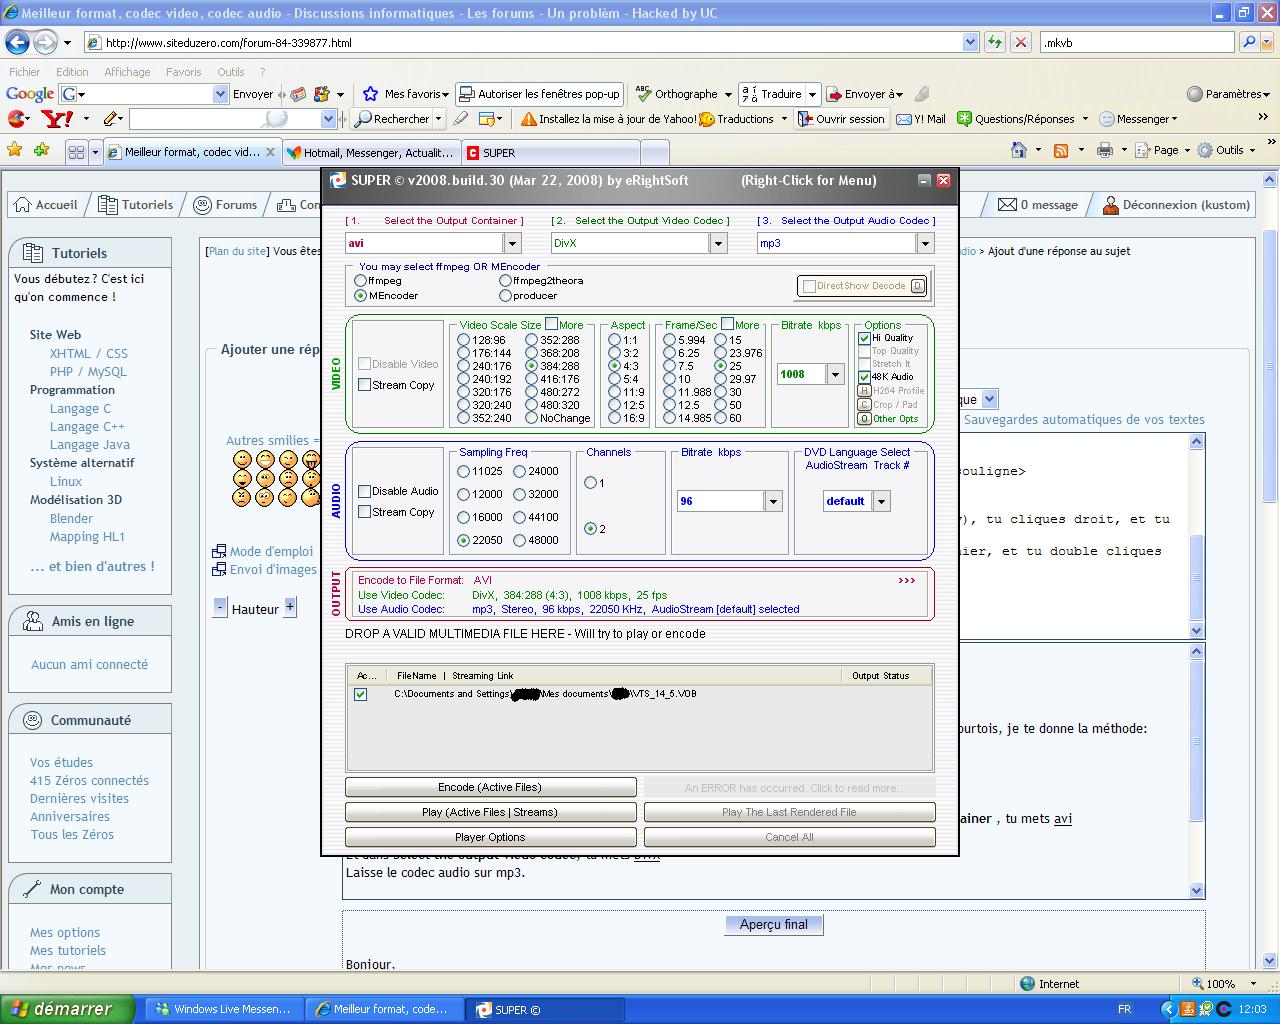Screen dimensions: 1280x1024
Task: Enable the Disable Audio checkbox
Action: pyautogui.click(x=365, y=491)
